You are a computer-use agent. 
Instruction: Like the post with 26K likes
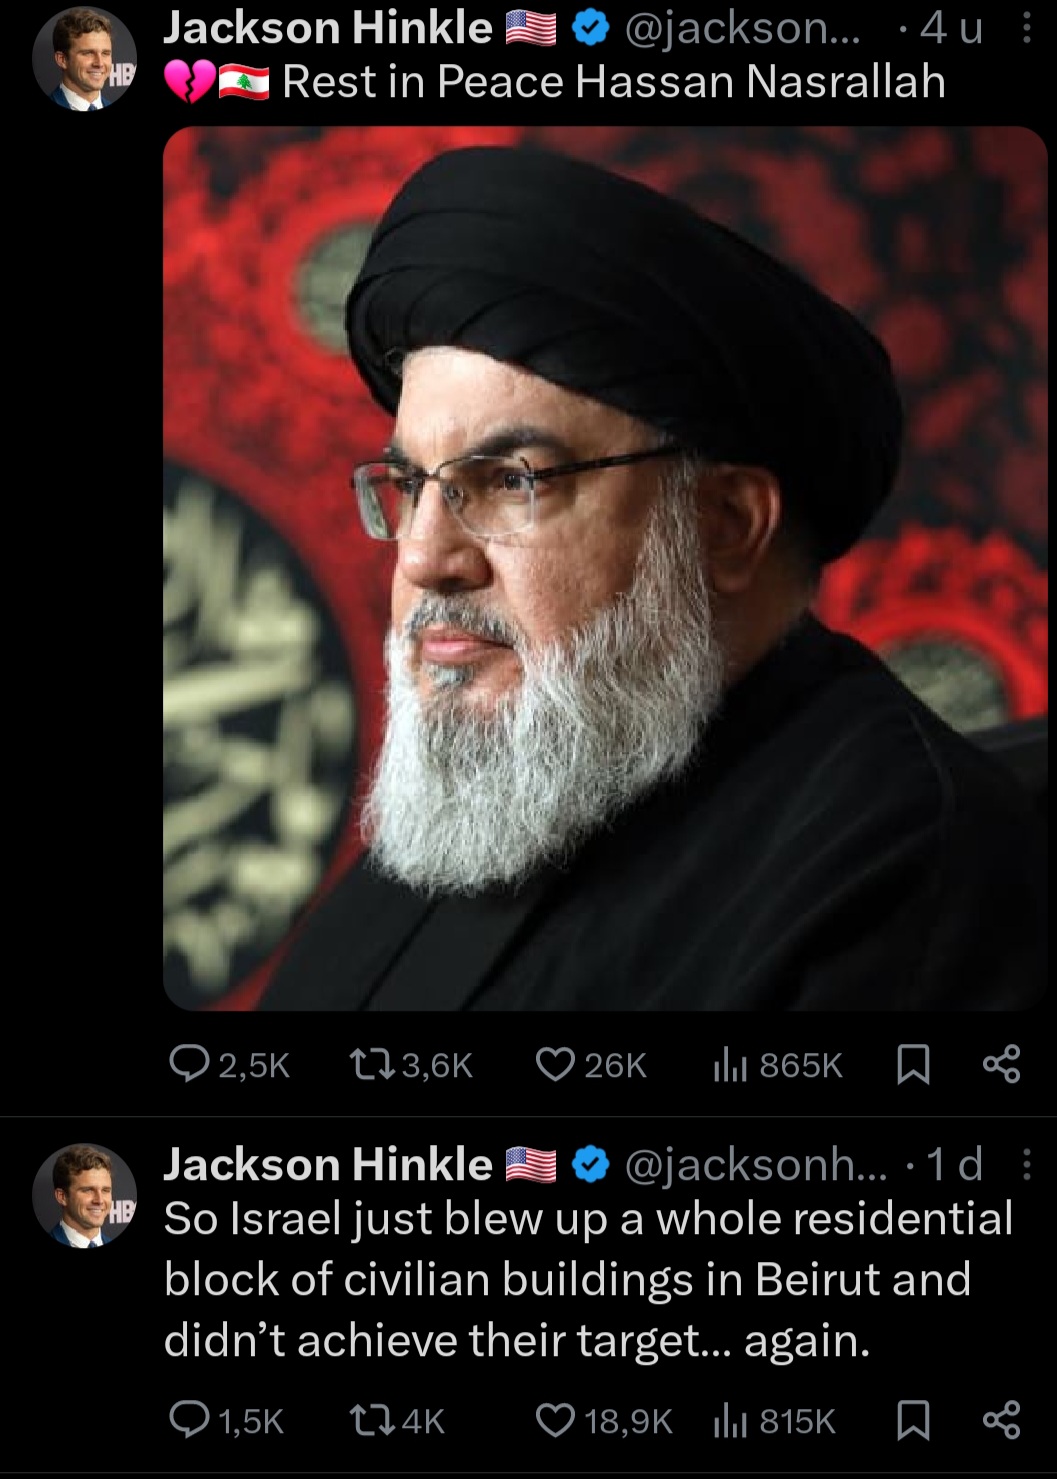click(592, 1065)
